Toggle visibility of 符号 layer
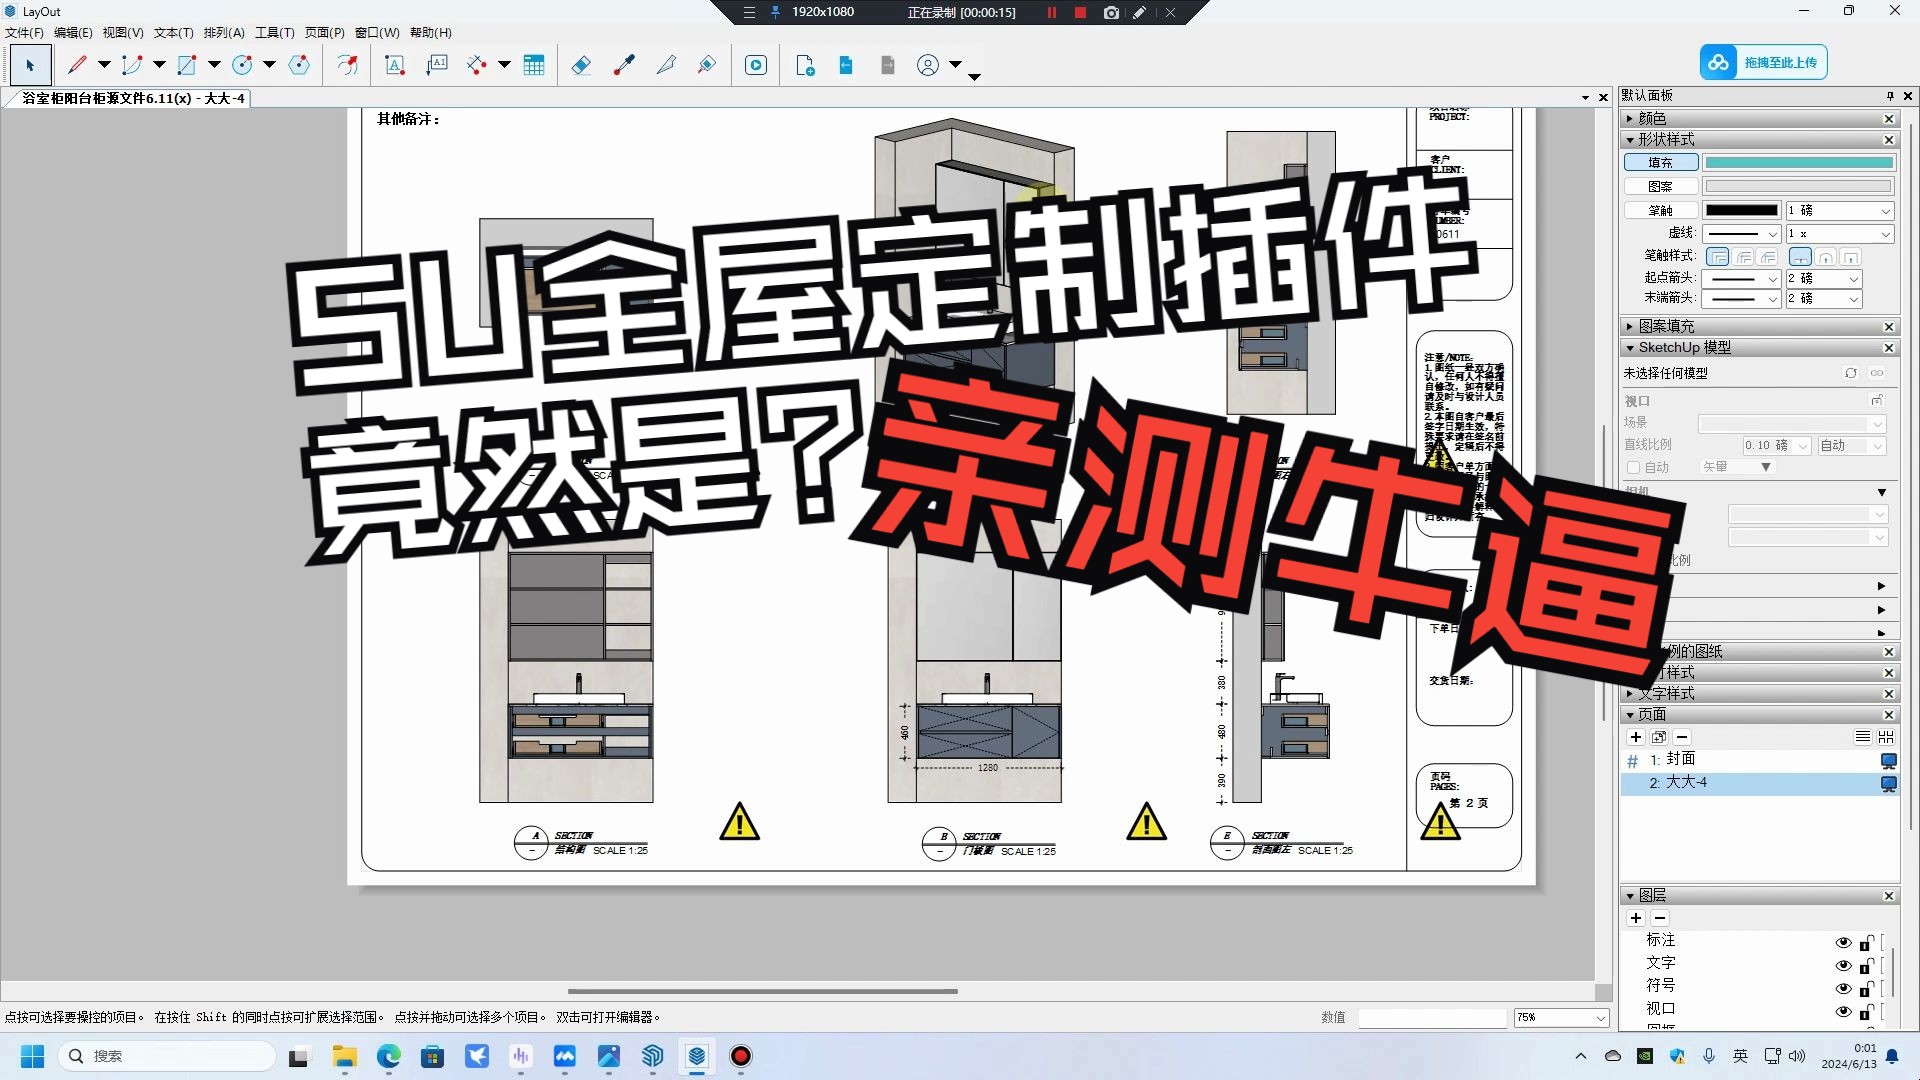1920x1080 pixels. (1843, 988)
